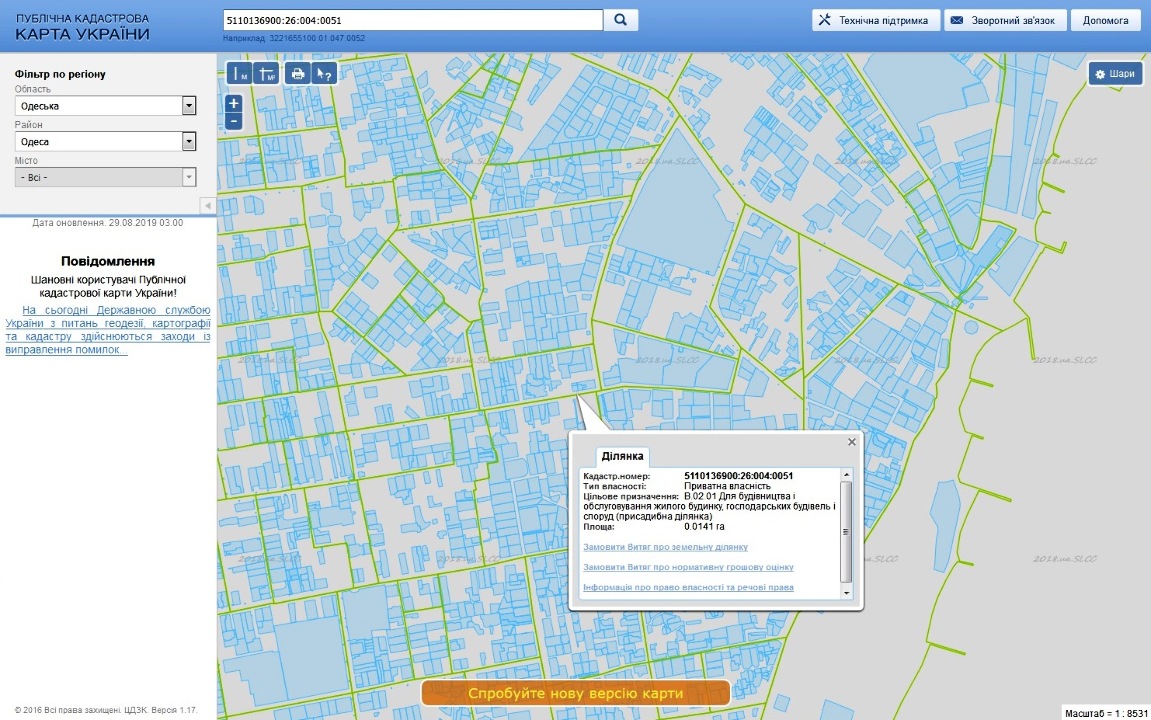Close the parcel info popup
Viewport: 1151px width, 720px height.
point(852,442)
